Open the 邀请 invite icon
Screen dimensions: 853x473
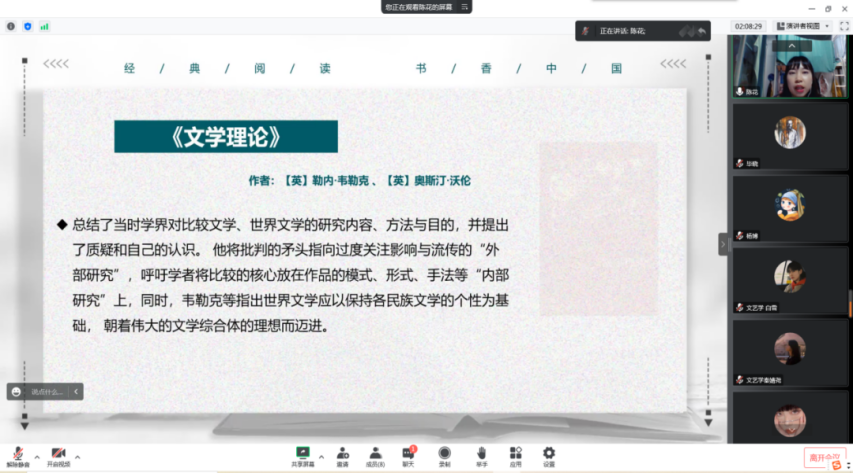click(x=342, y=456)
